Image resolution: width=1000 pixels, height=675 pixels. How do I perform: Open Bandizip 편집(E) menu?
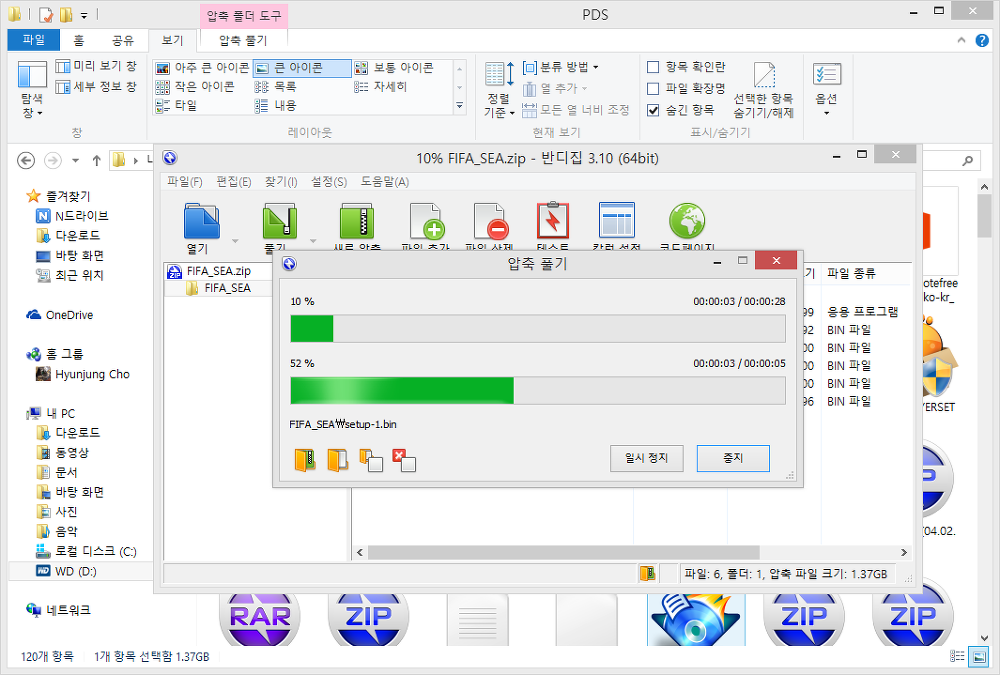coord(233,182)
